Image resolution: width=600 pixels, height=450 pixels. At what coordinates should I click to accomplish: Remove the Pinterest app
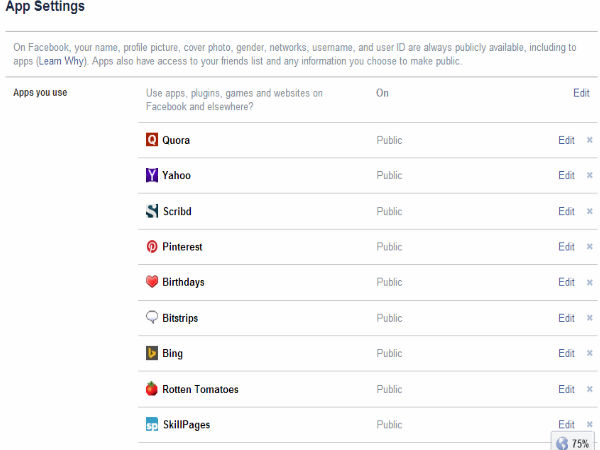click(x=590, y=247)
